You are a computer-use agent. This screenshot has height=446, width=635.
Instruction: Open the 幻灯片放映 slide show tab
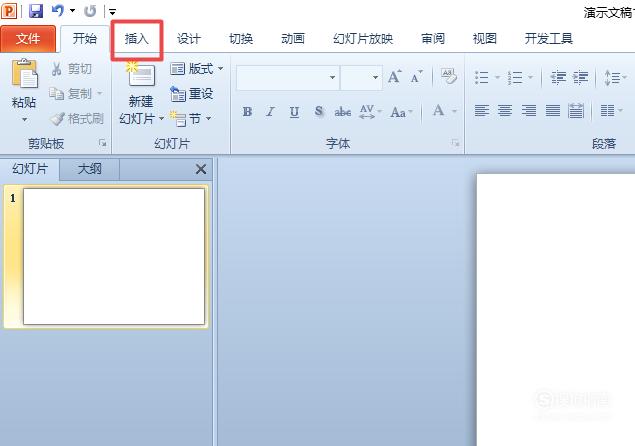pyautogui.click(x=363, y=39)
